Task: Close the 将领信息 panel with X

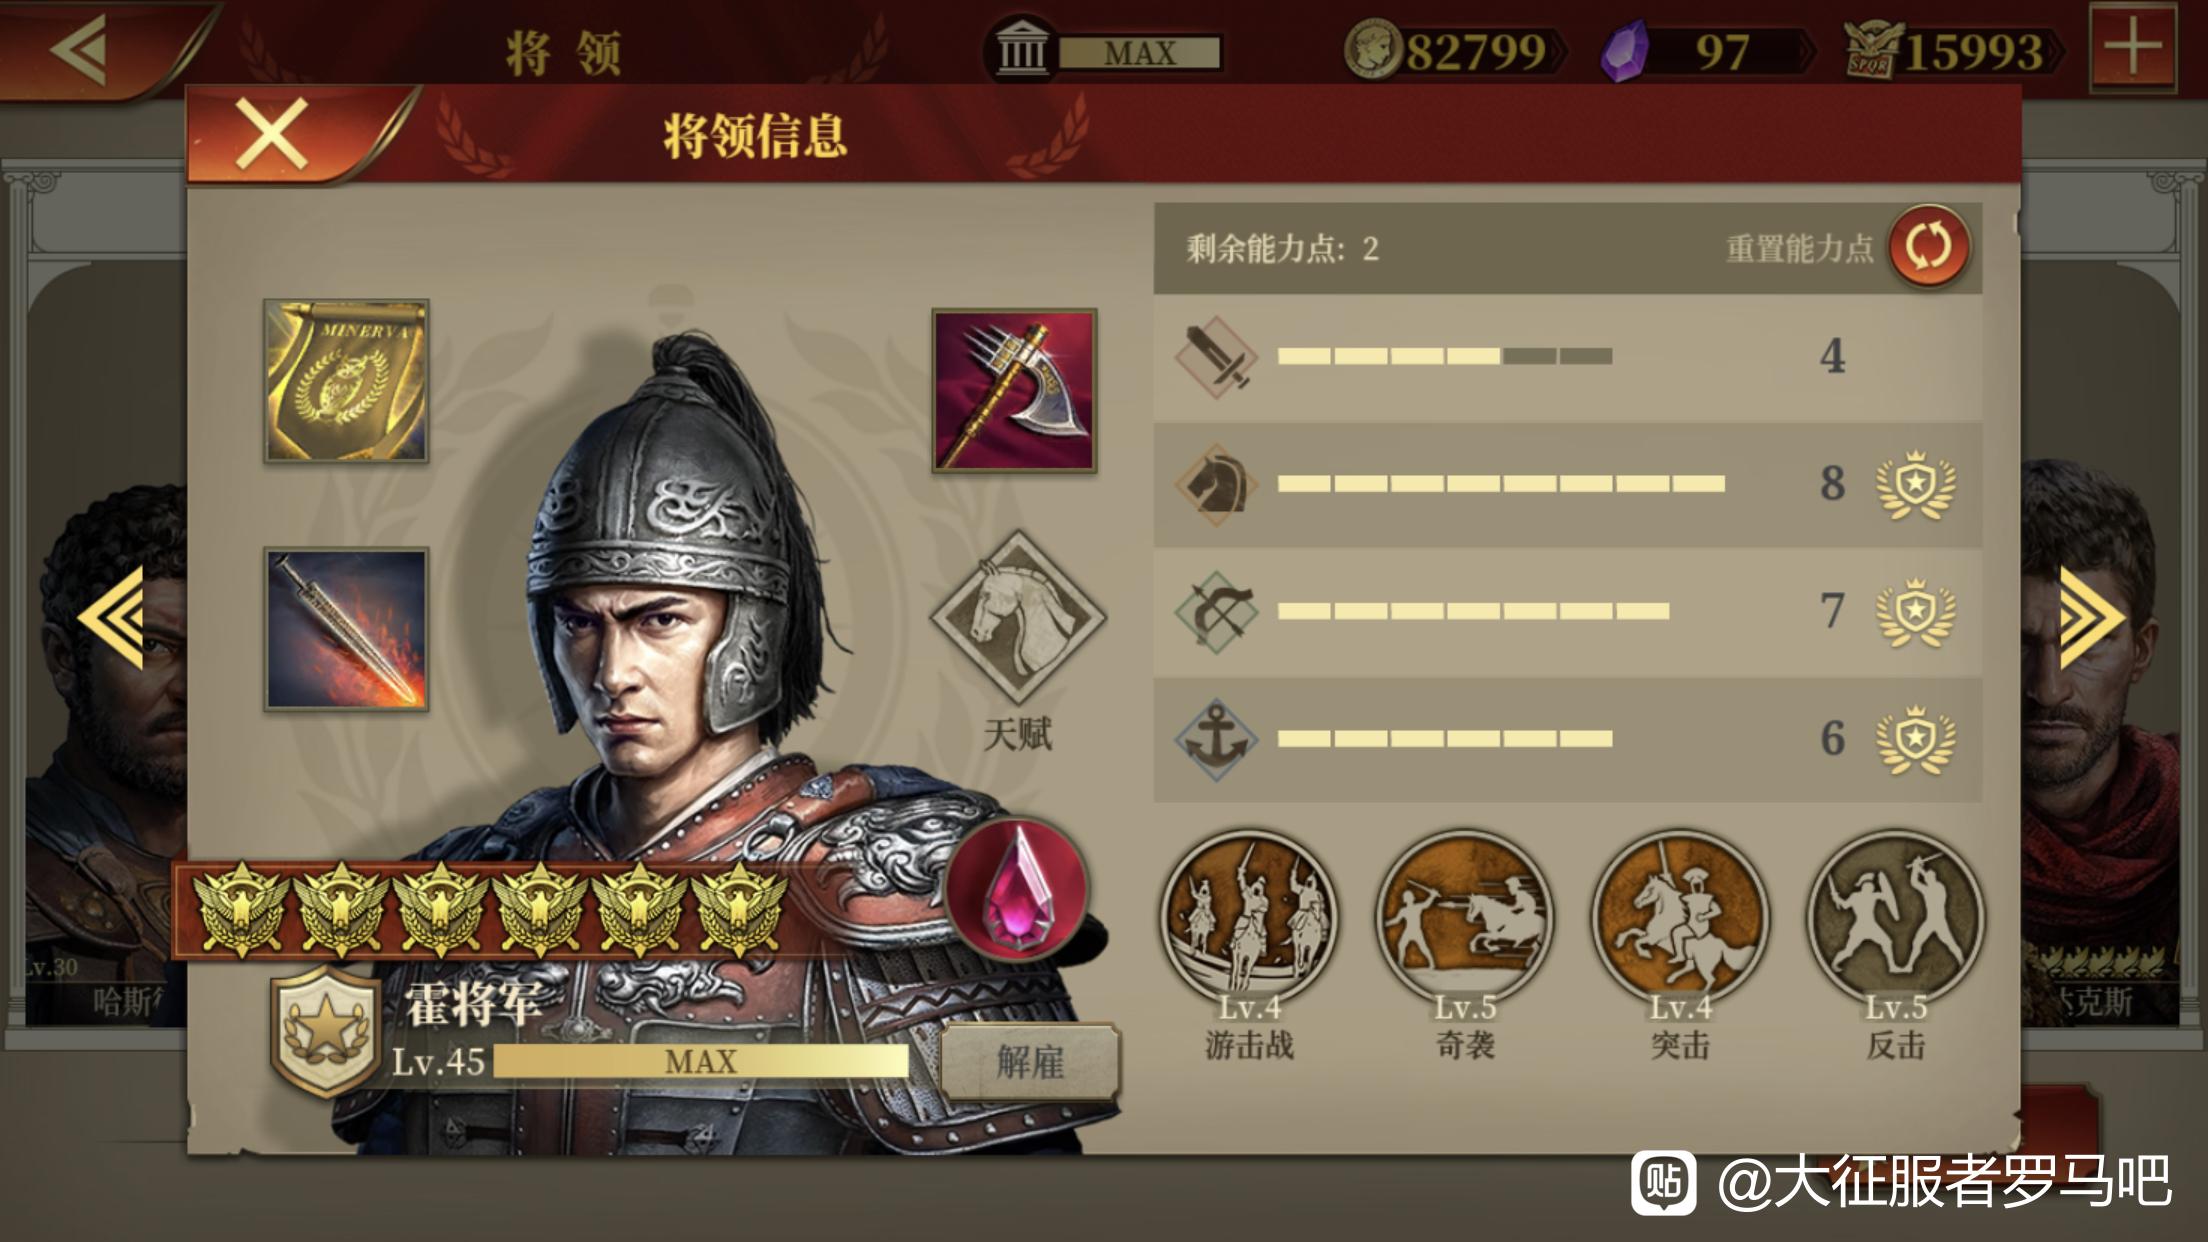Action: click(270, 134)
